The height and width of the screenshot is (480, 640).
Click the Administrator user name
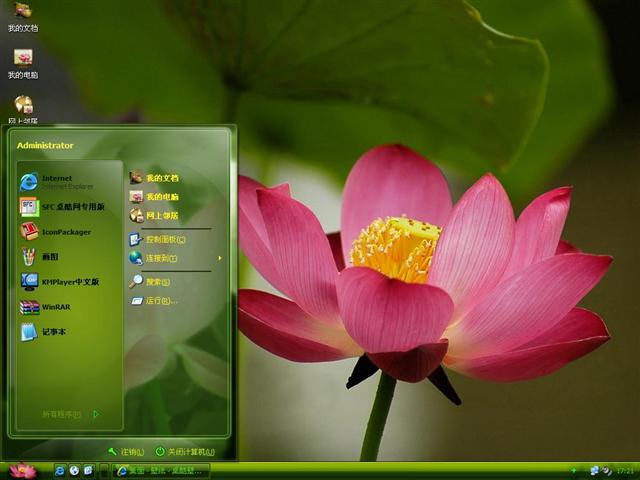tap(45, 145)
